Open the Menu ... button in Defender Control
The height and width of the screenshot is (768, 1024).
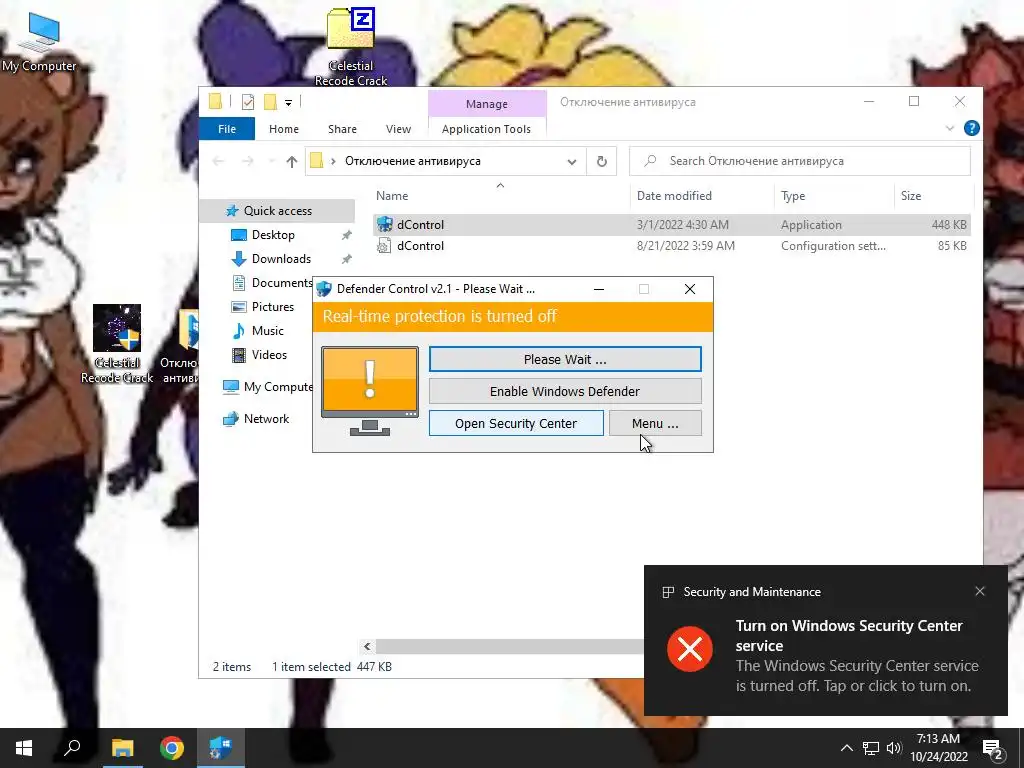[655, 423]
